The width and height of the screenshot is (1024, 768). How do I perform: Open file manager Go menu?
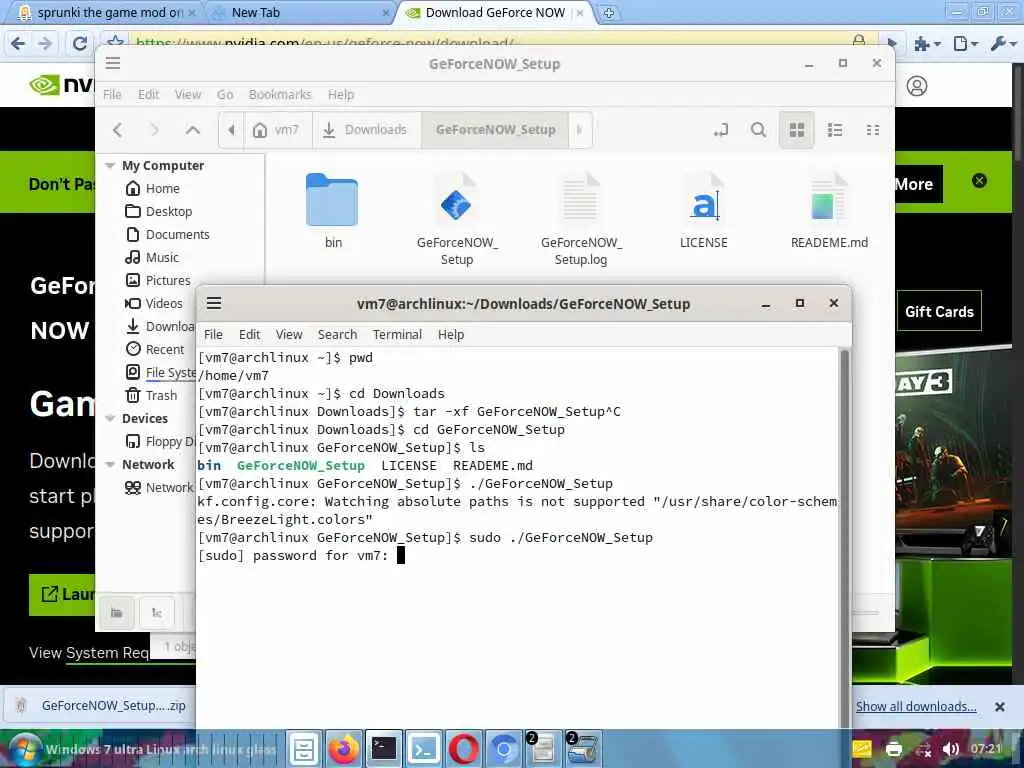point(225,94)
